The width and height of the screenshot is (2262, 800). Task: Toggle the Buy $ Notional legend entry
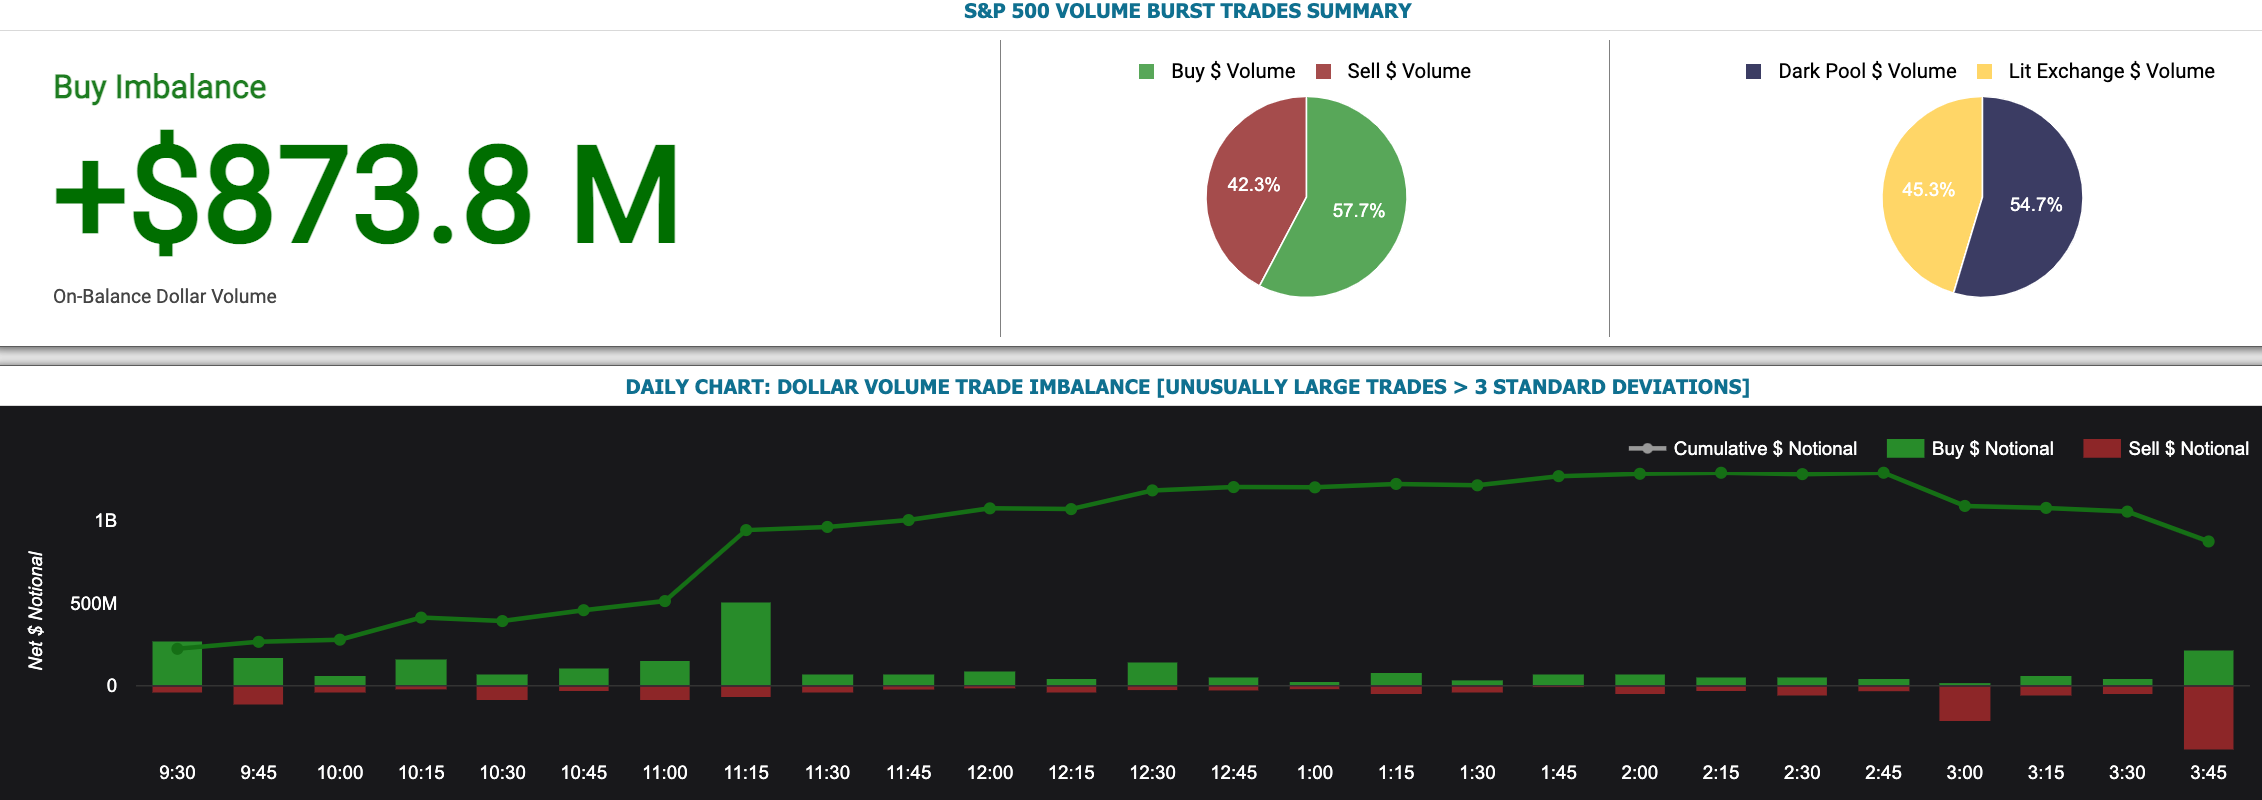click(1970, 449)
